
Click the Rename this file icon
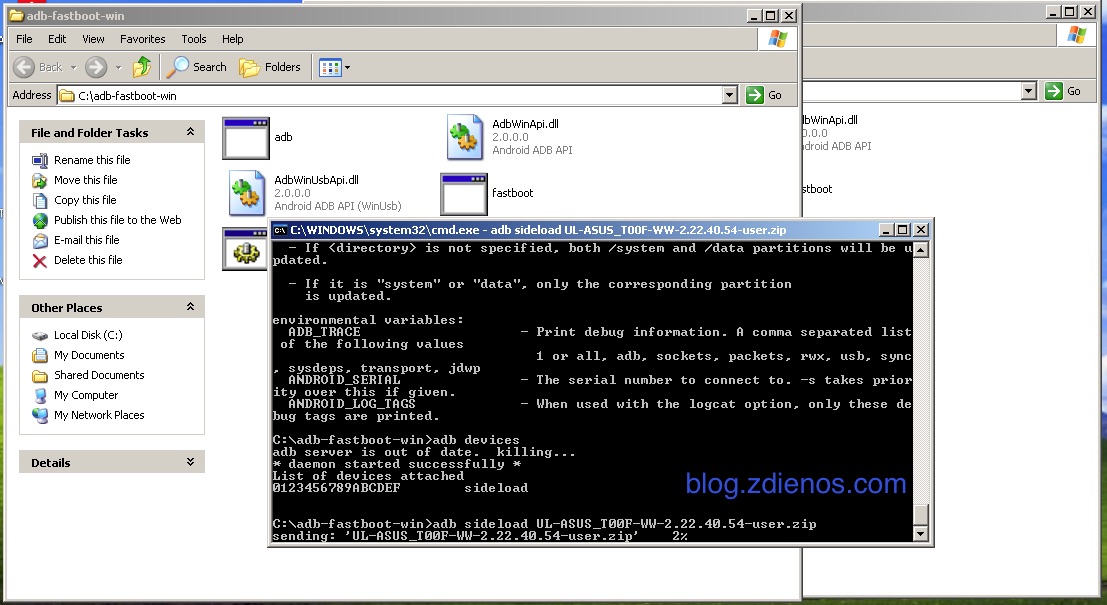coord(40,160)
